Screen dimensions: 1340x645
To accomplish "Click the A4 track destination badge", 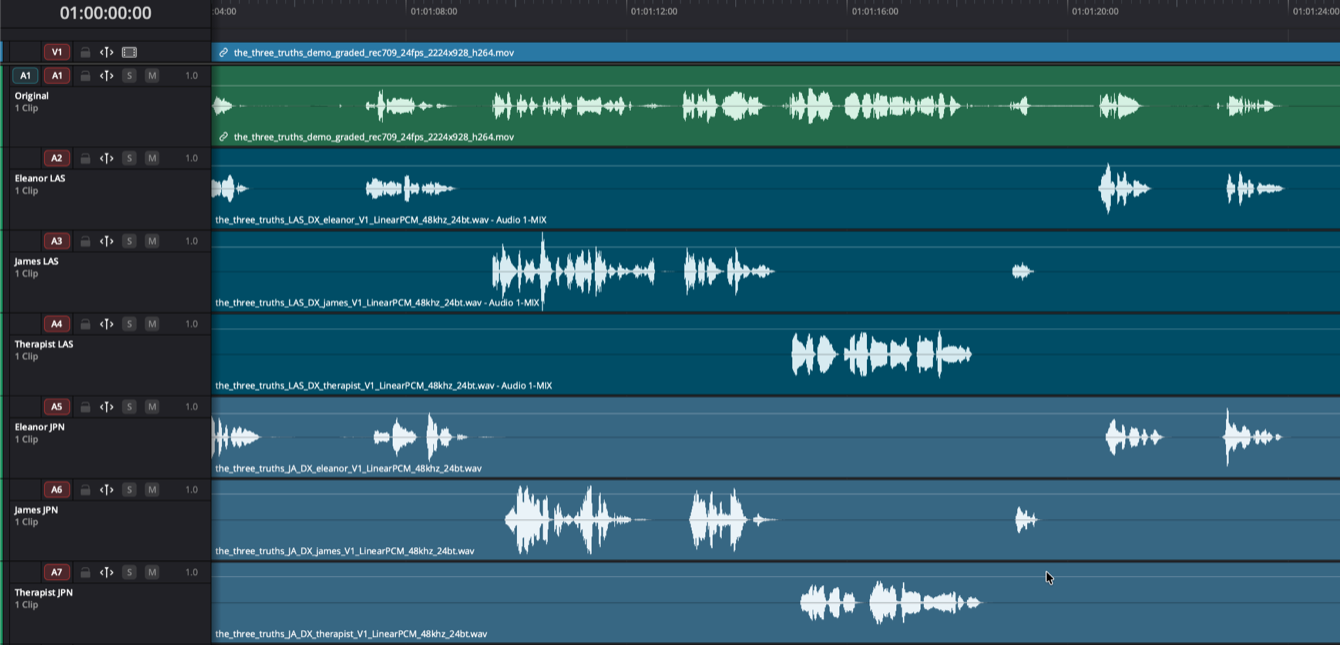I will 57,324.
